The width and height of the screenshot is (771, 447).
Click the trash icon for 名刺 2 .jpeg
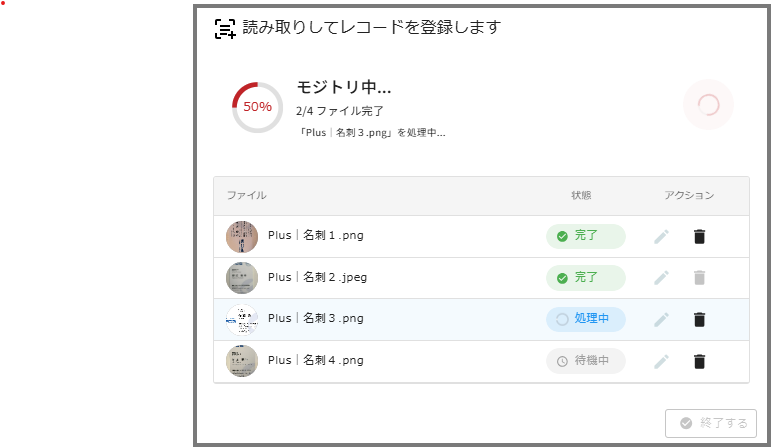click(700, 278)
